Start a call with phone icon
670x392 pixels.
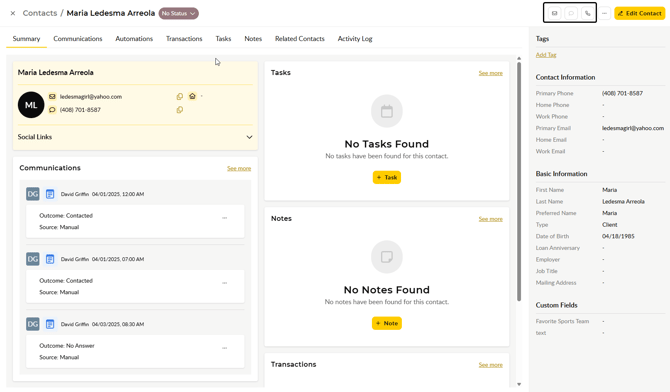pyautogui.click(x=588, y=13)
